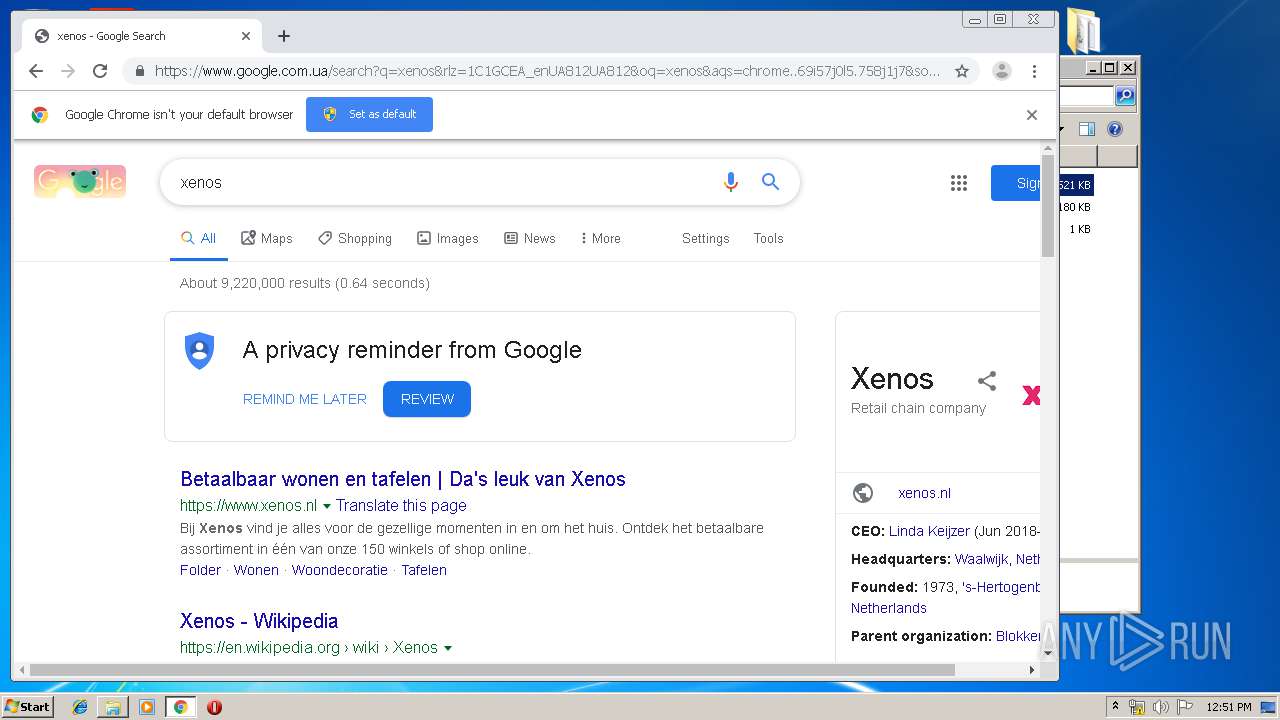The image size is (1280, 720).
Task: Click Chrome's forward arrow
Action: pos(68,71)
